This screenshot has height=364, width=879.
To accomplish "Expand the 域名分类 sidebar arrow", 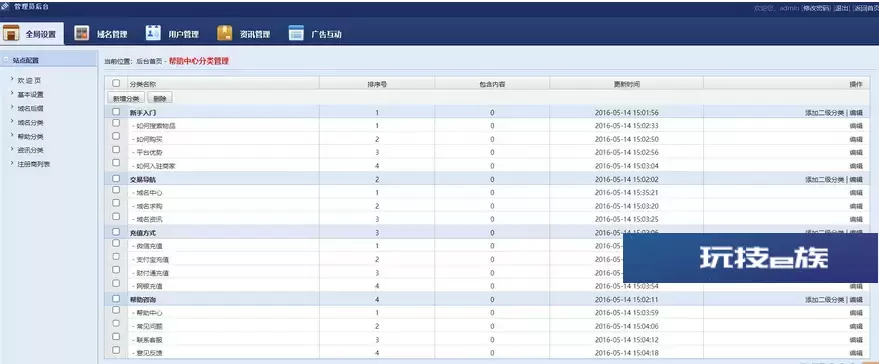I will point(12,122).
